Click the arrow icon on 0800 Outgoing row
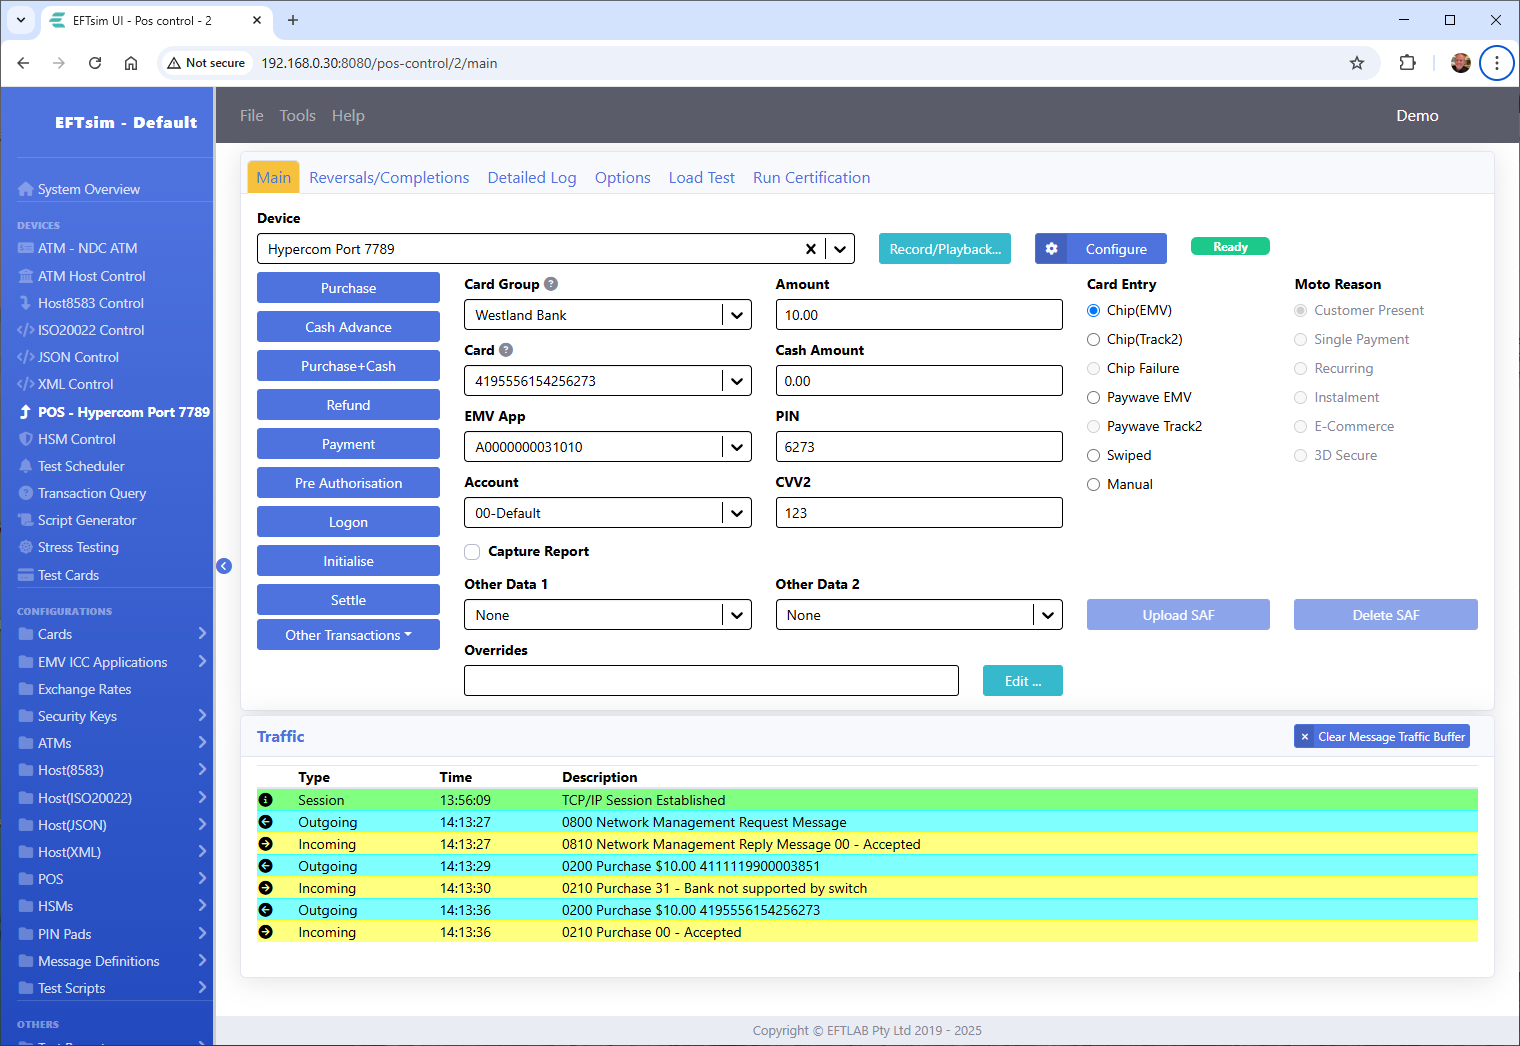The height and width of the screenshot is (1046, 1520). 265,822
